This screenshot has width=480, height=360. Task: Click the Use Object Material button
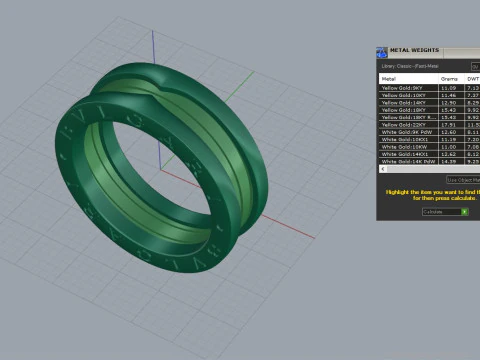coord(463,180)
